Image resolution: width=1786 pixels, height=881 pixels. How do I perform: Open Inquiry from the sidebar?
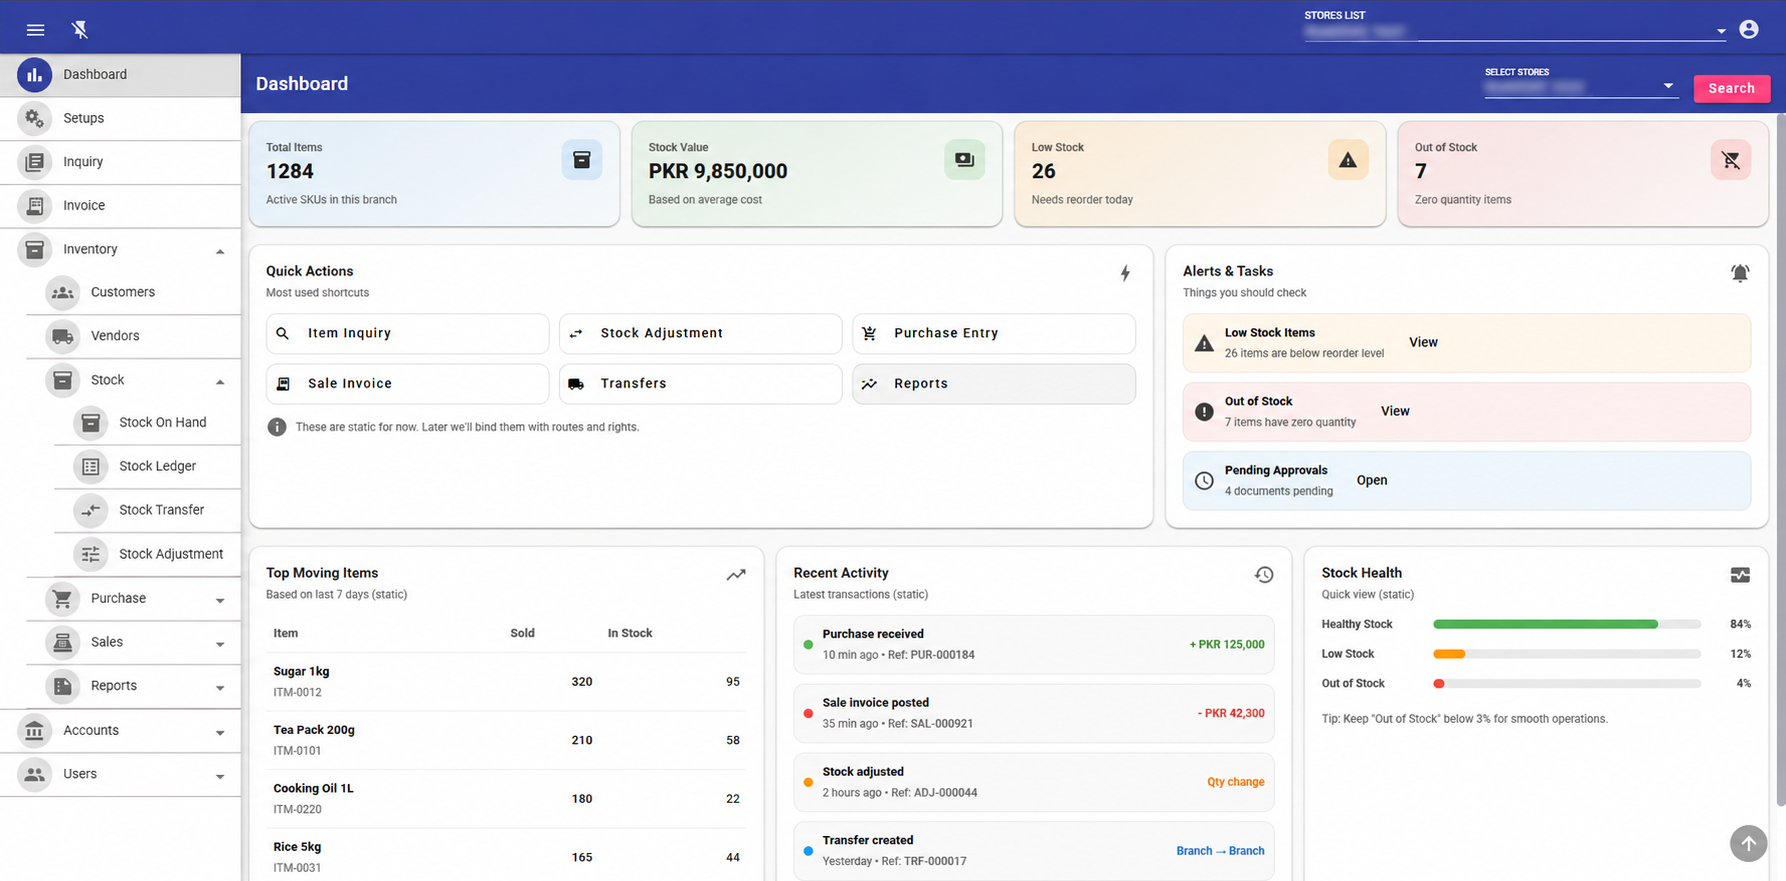coord(120,162)
